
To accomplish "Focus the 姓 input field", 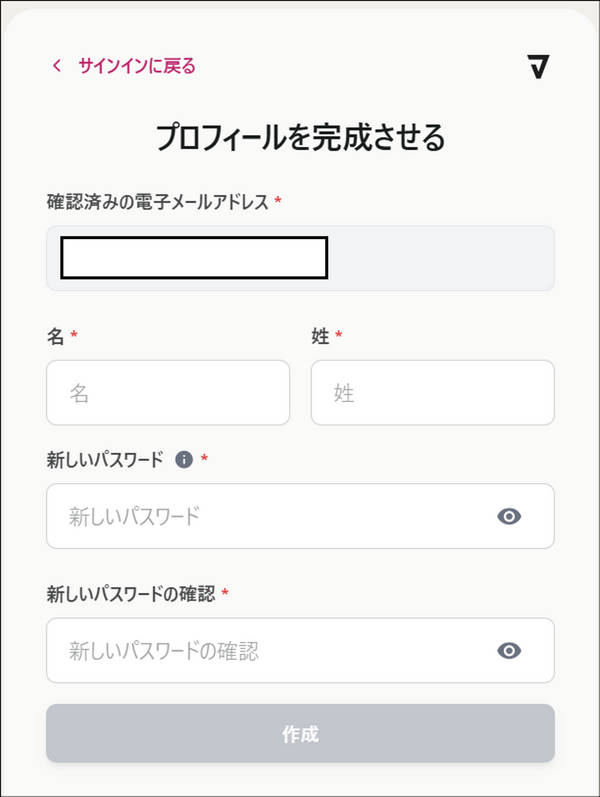I will point(432,393).
